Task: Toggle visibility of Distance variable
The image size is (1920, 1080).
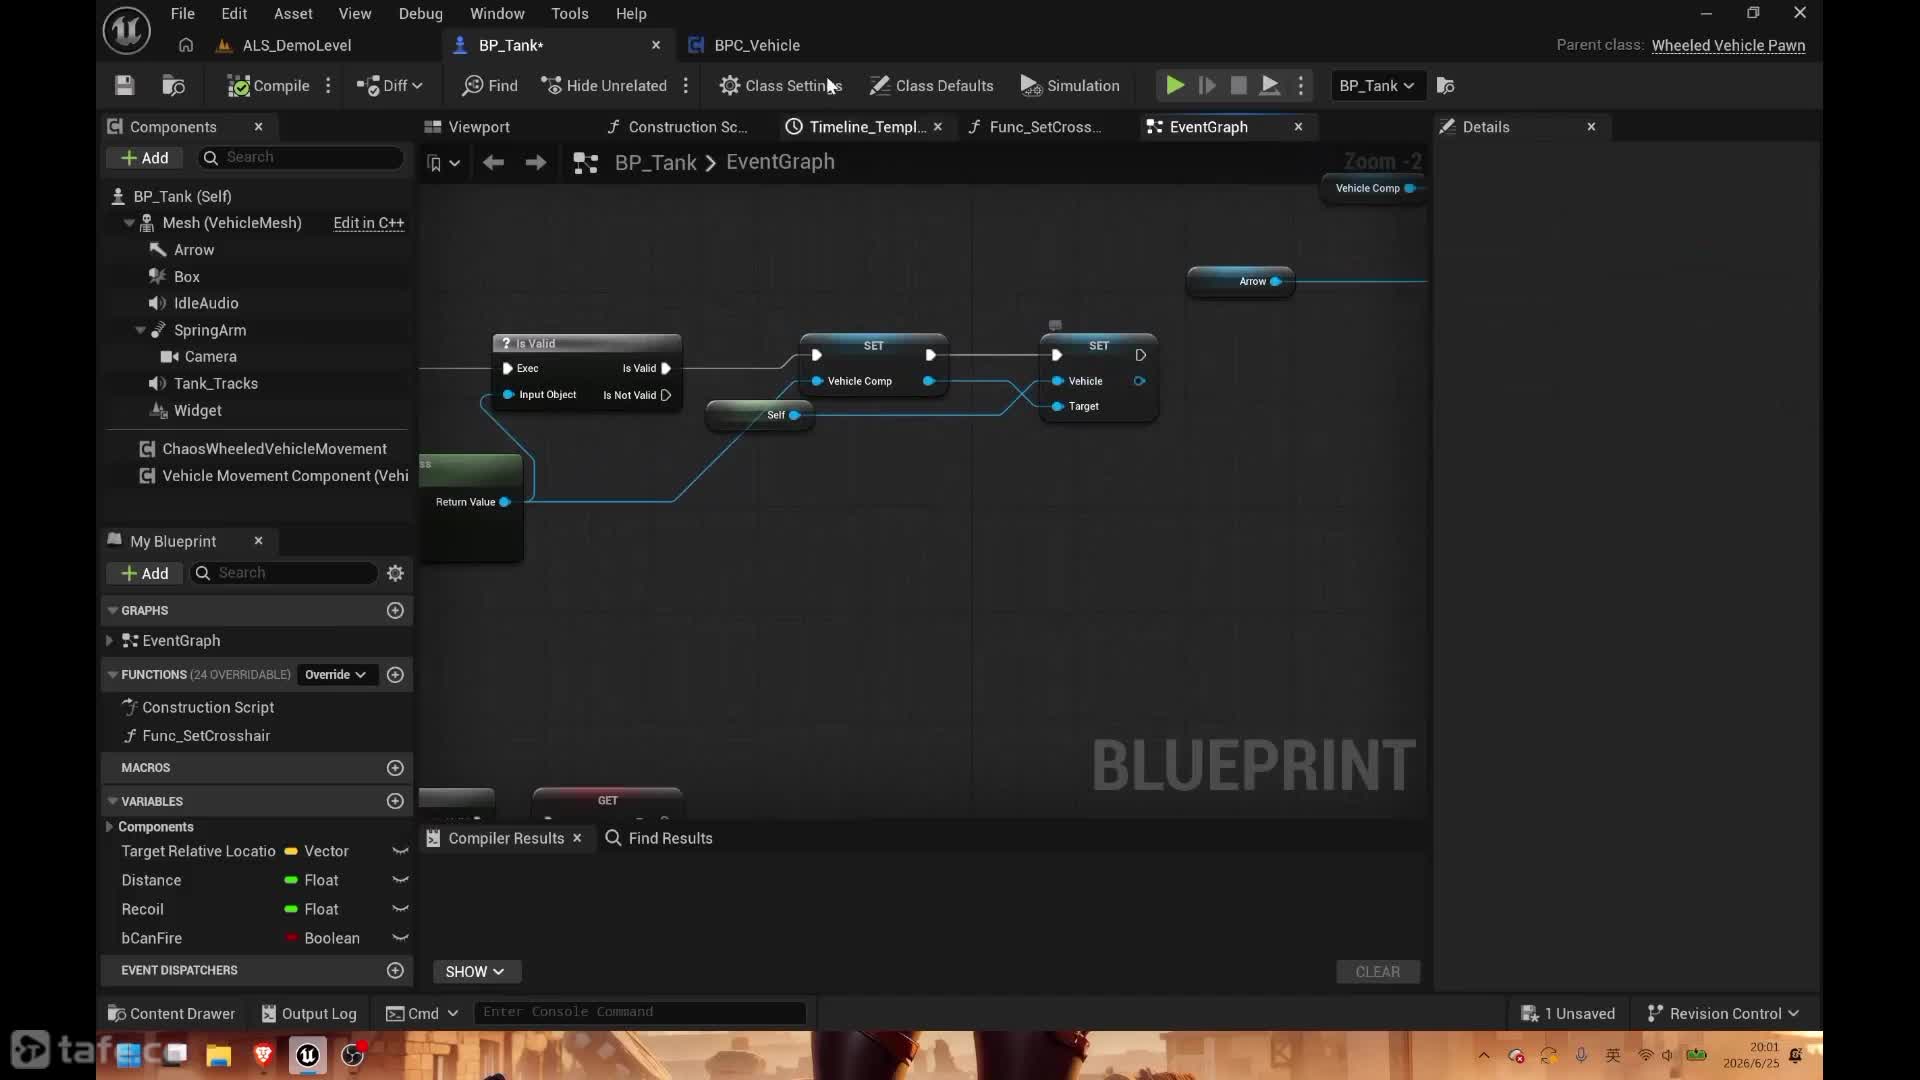Action: coord(400,880)
